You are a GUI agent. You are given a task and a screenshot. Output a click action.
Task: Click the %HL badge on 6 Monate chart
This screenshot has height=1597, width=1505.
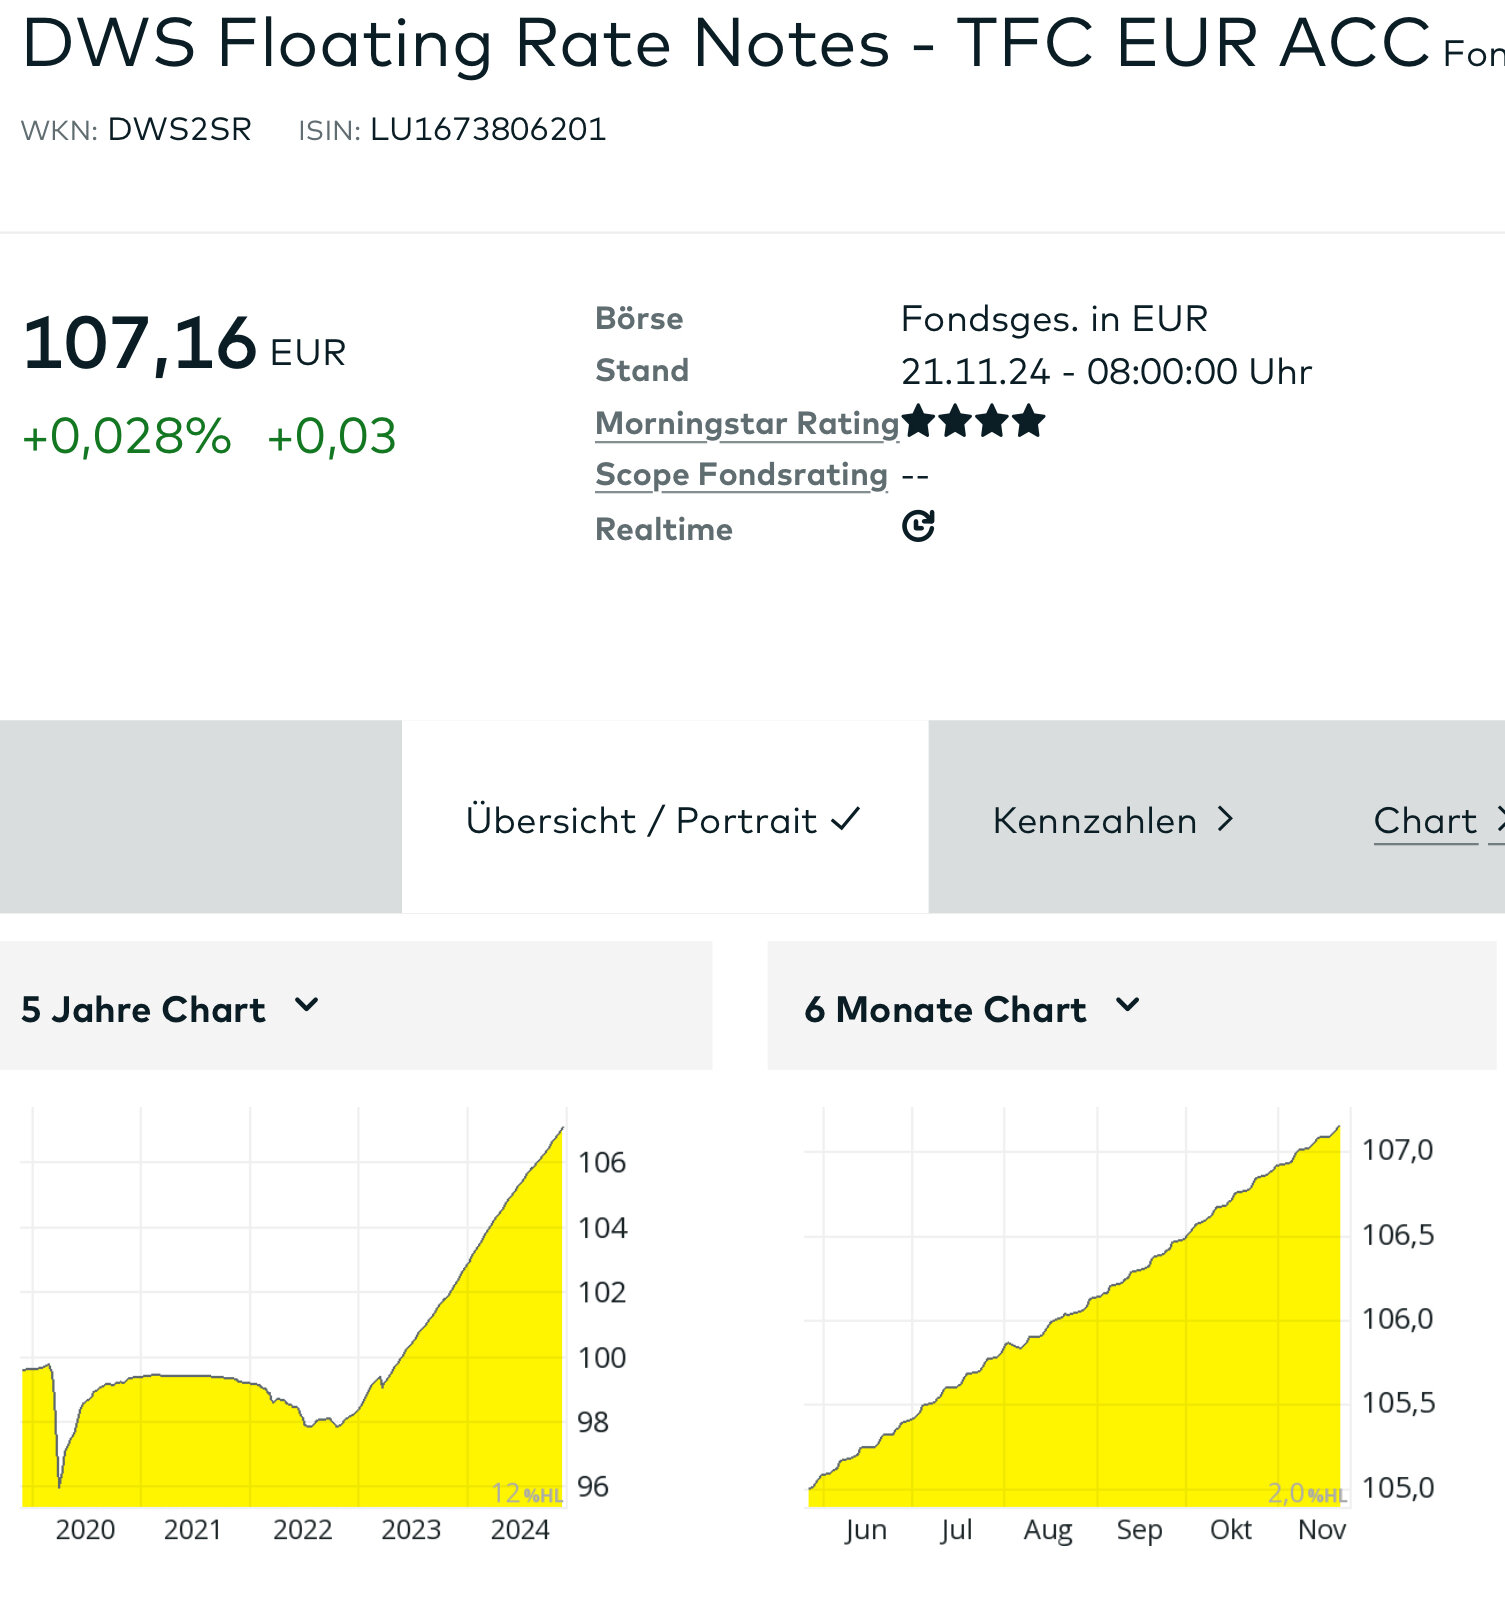(1326, 1496)
